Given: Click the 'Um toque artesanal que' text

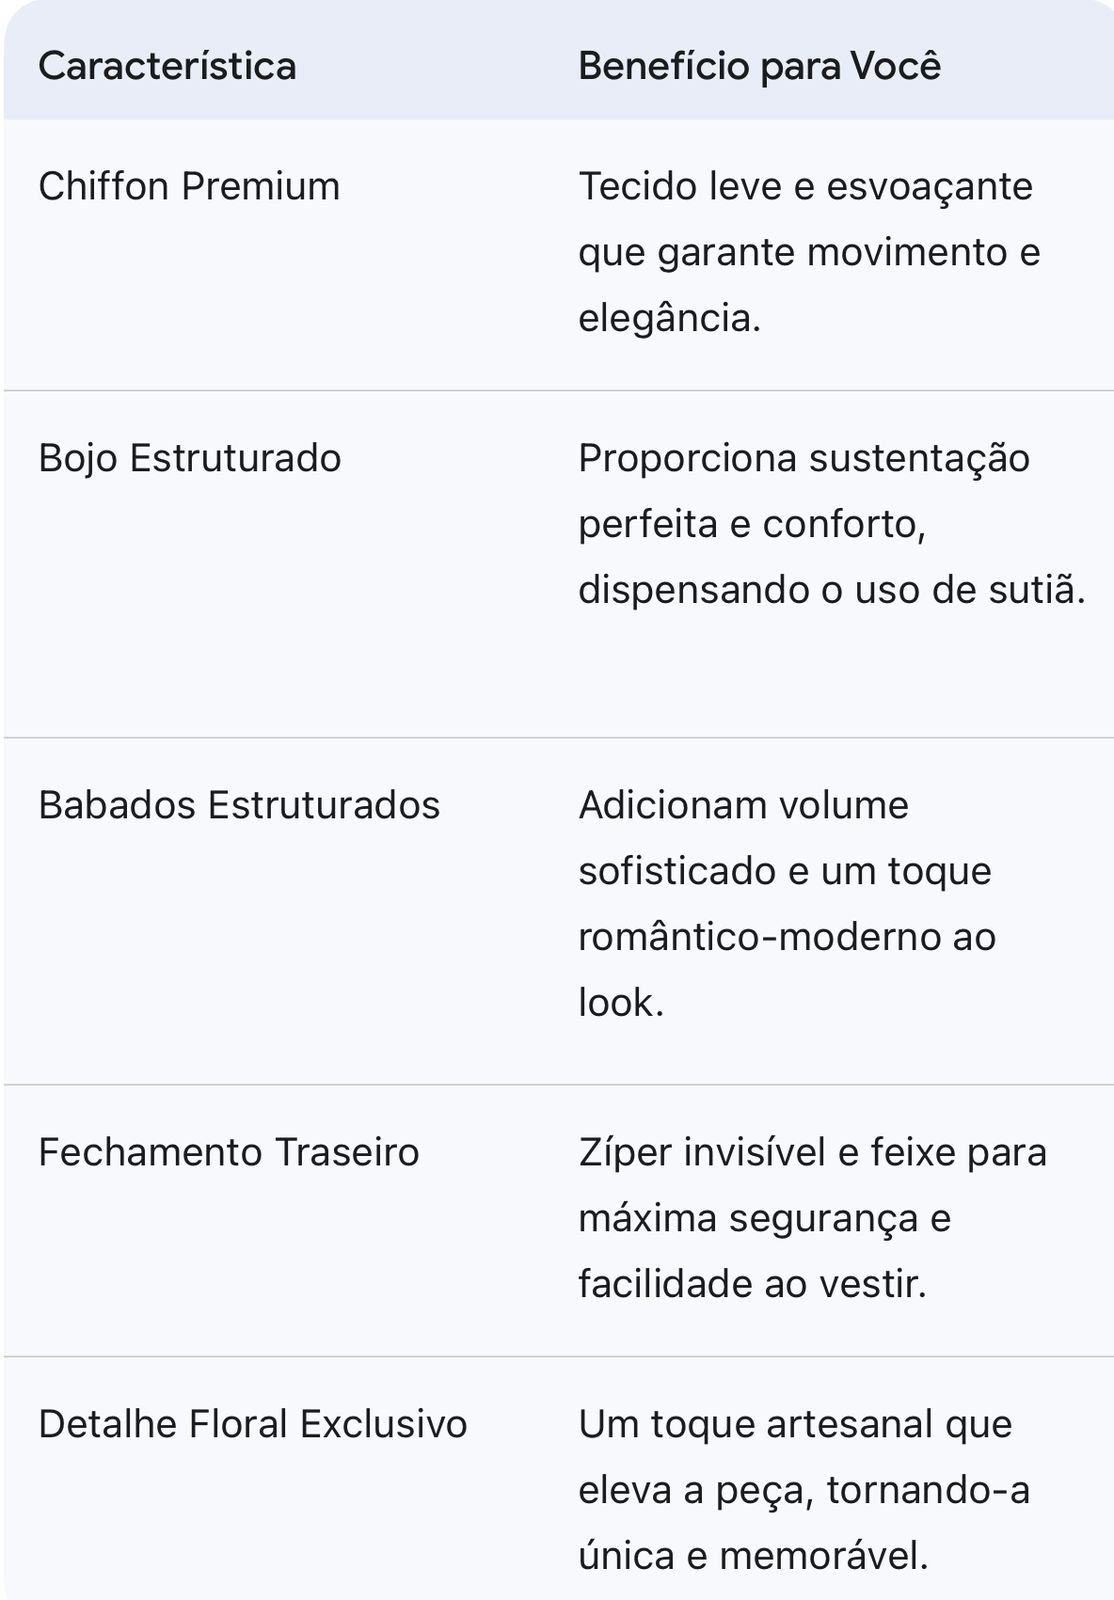Looking at the screenshot, I should pos(795,1425).
